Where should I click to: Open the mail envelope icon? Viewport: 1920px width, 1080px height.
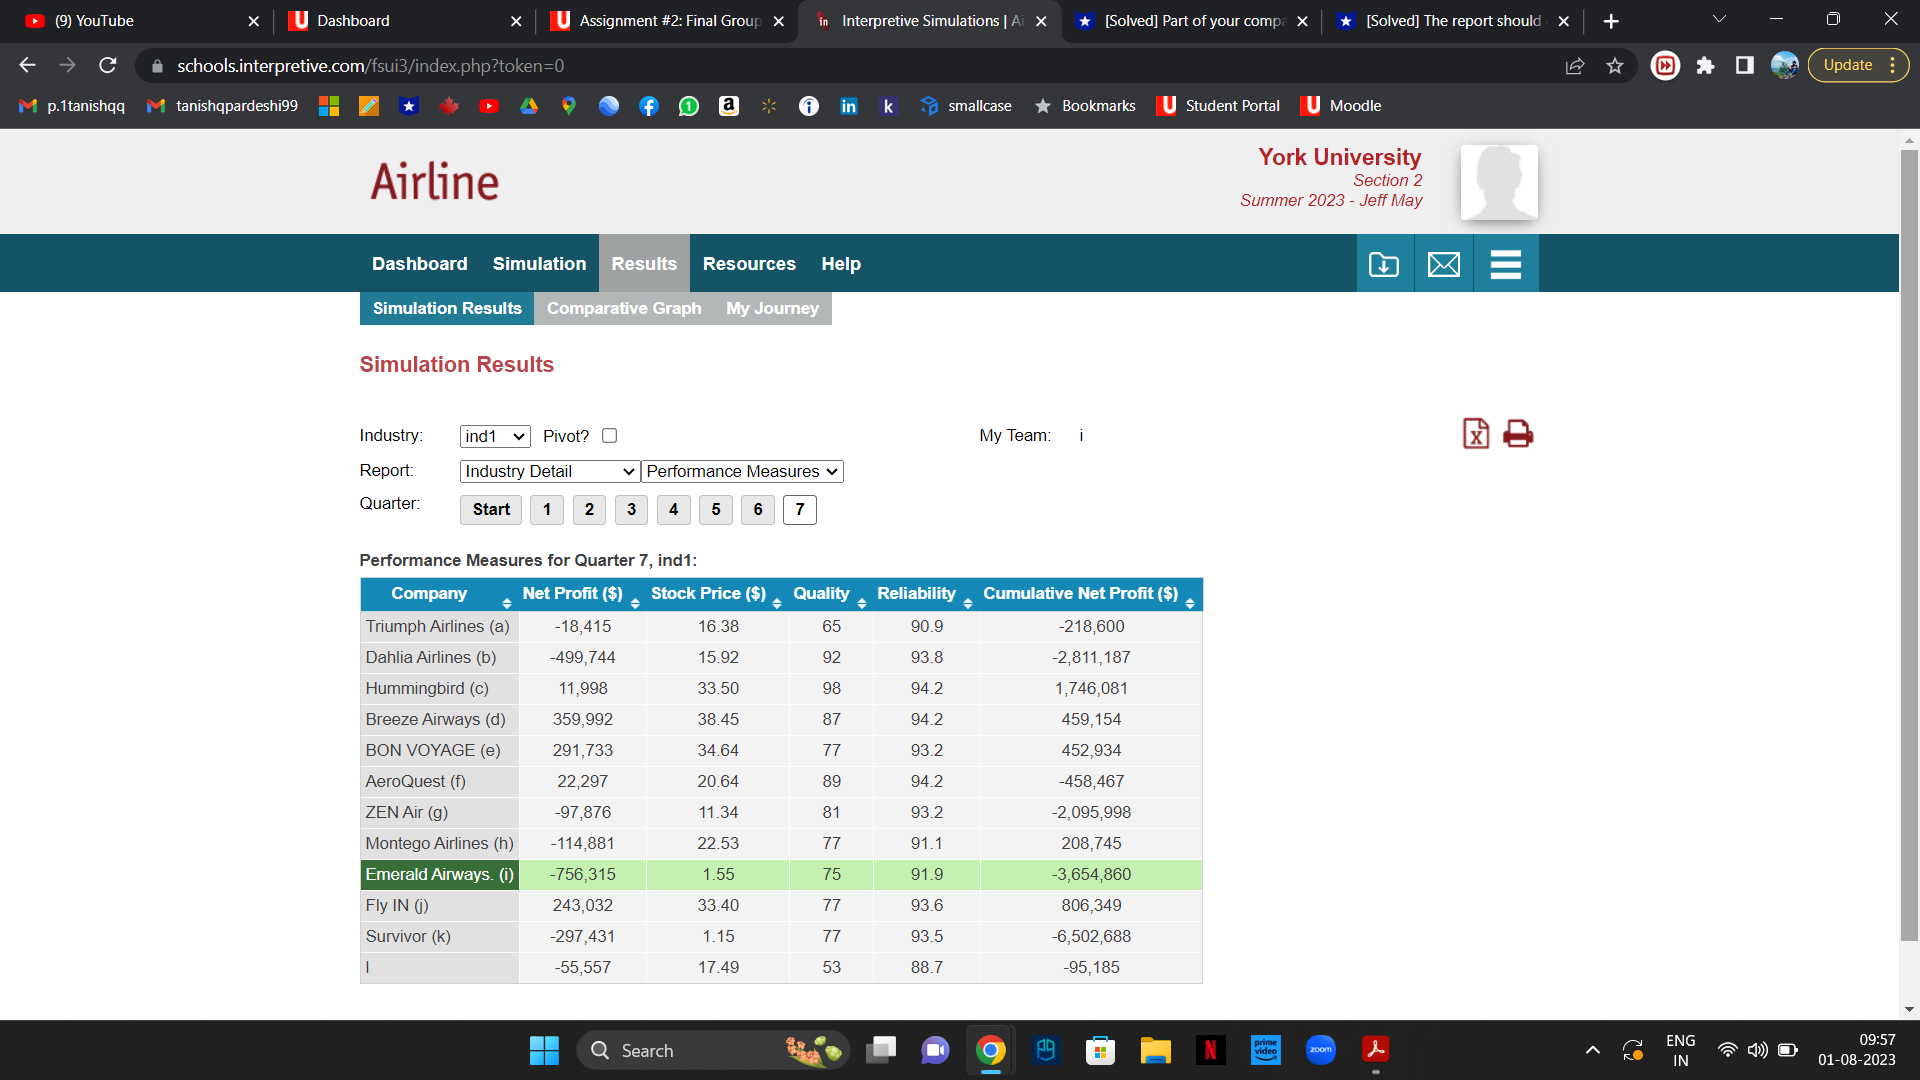(1443, 264)
